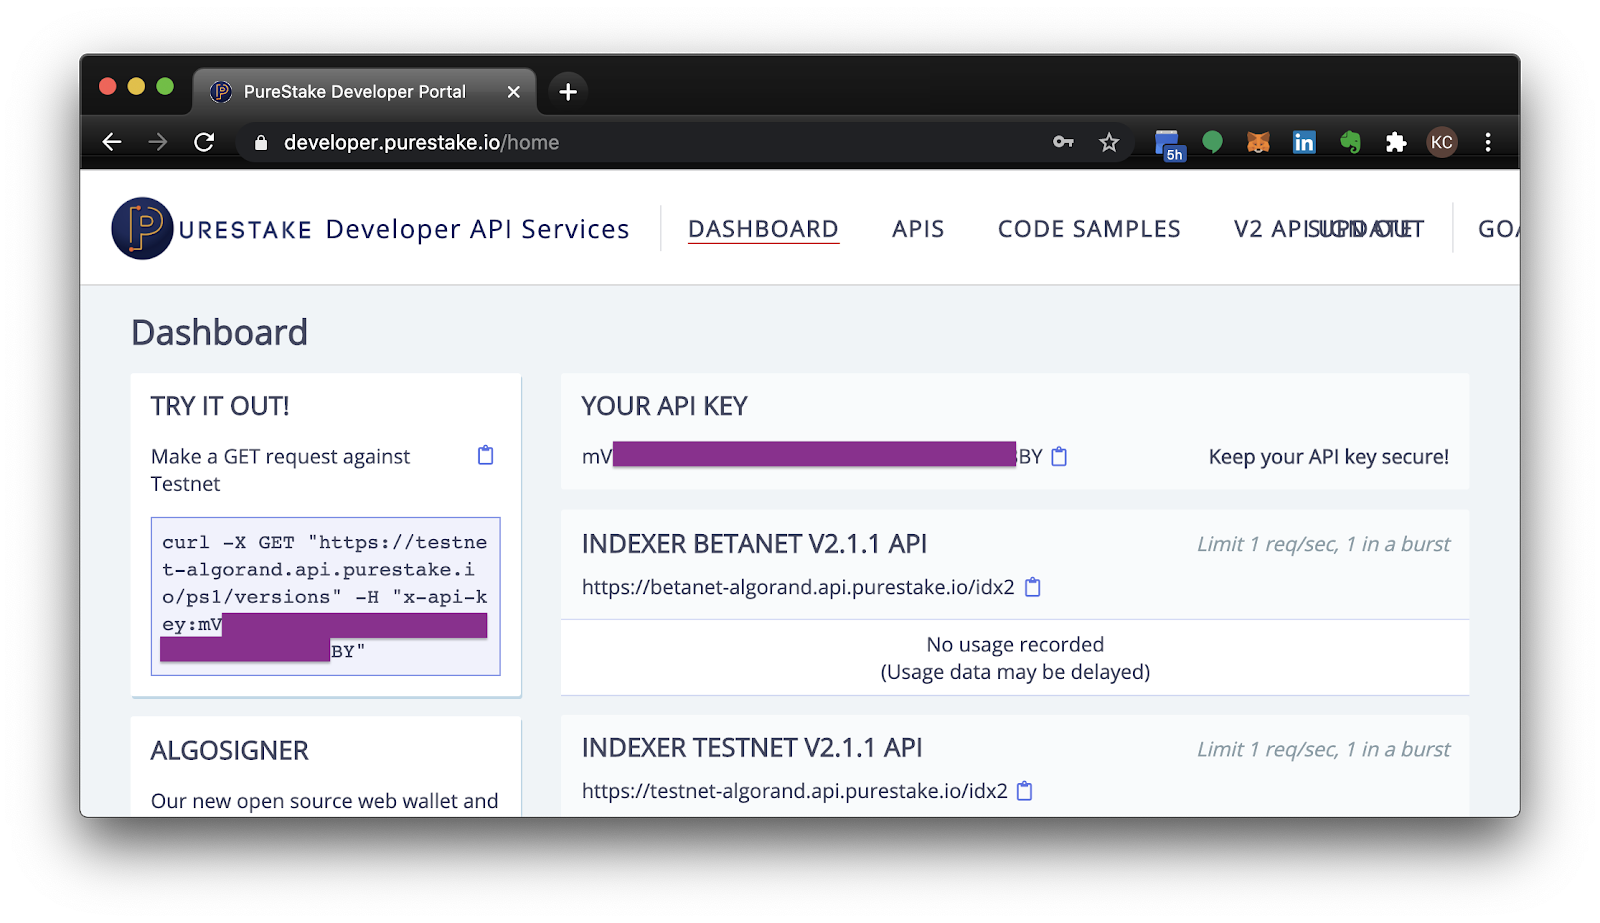Copy your API key to the clipboard
Image resolution: width=1600 pixels, height=923 pixels.
[x=1060, y=456]
